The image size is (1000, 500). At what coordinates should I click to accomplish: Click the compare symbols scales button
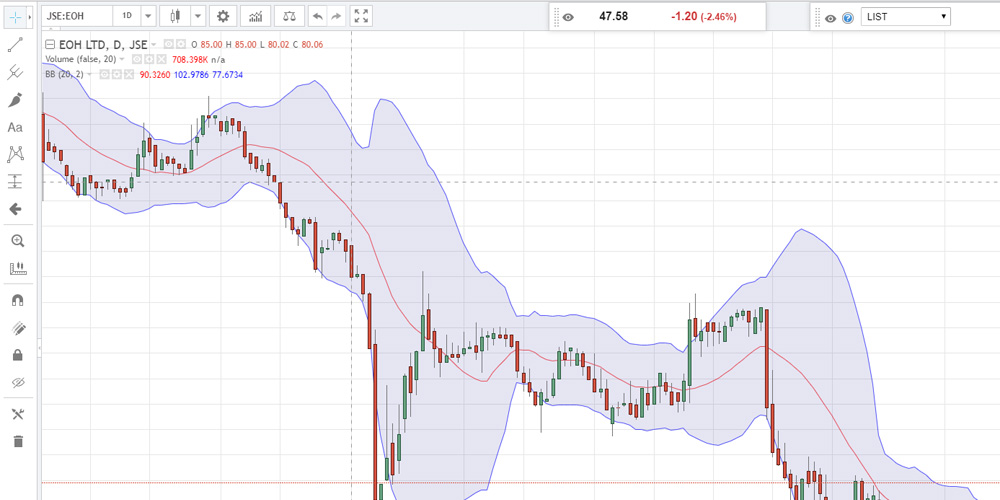point(289,16)
